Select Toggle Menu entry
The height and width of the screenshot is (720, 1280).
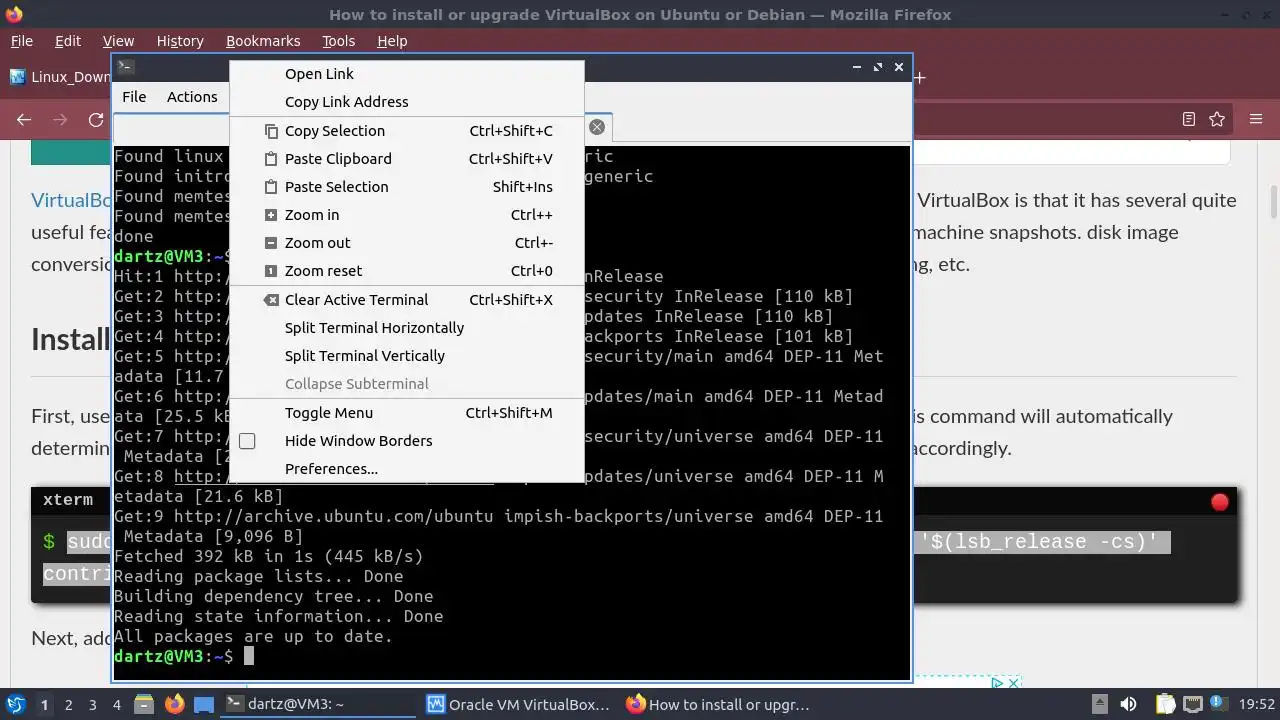point(406,413)
